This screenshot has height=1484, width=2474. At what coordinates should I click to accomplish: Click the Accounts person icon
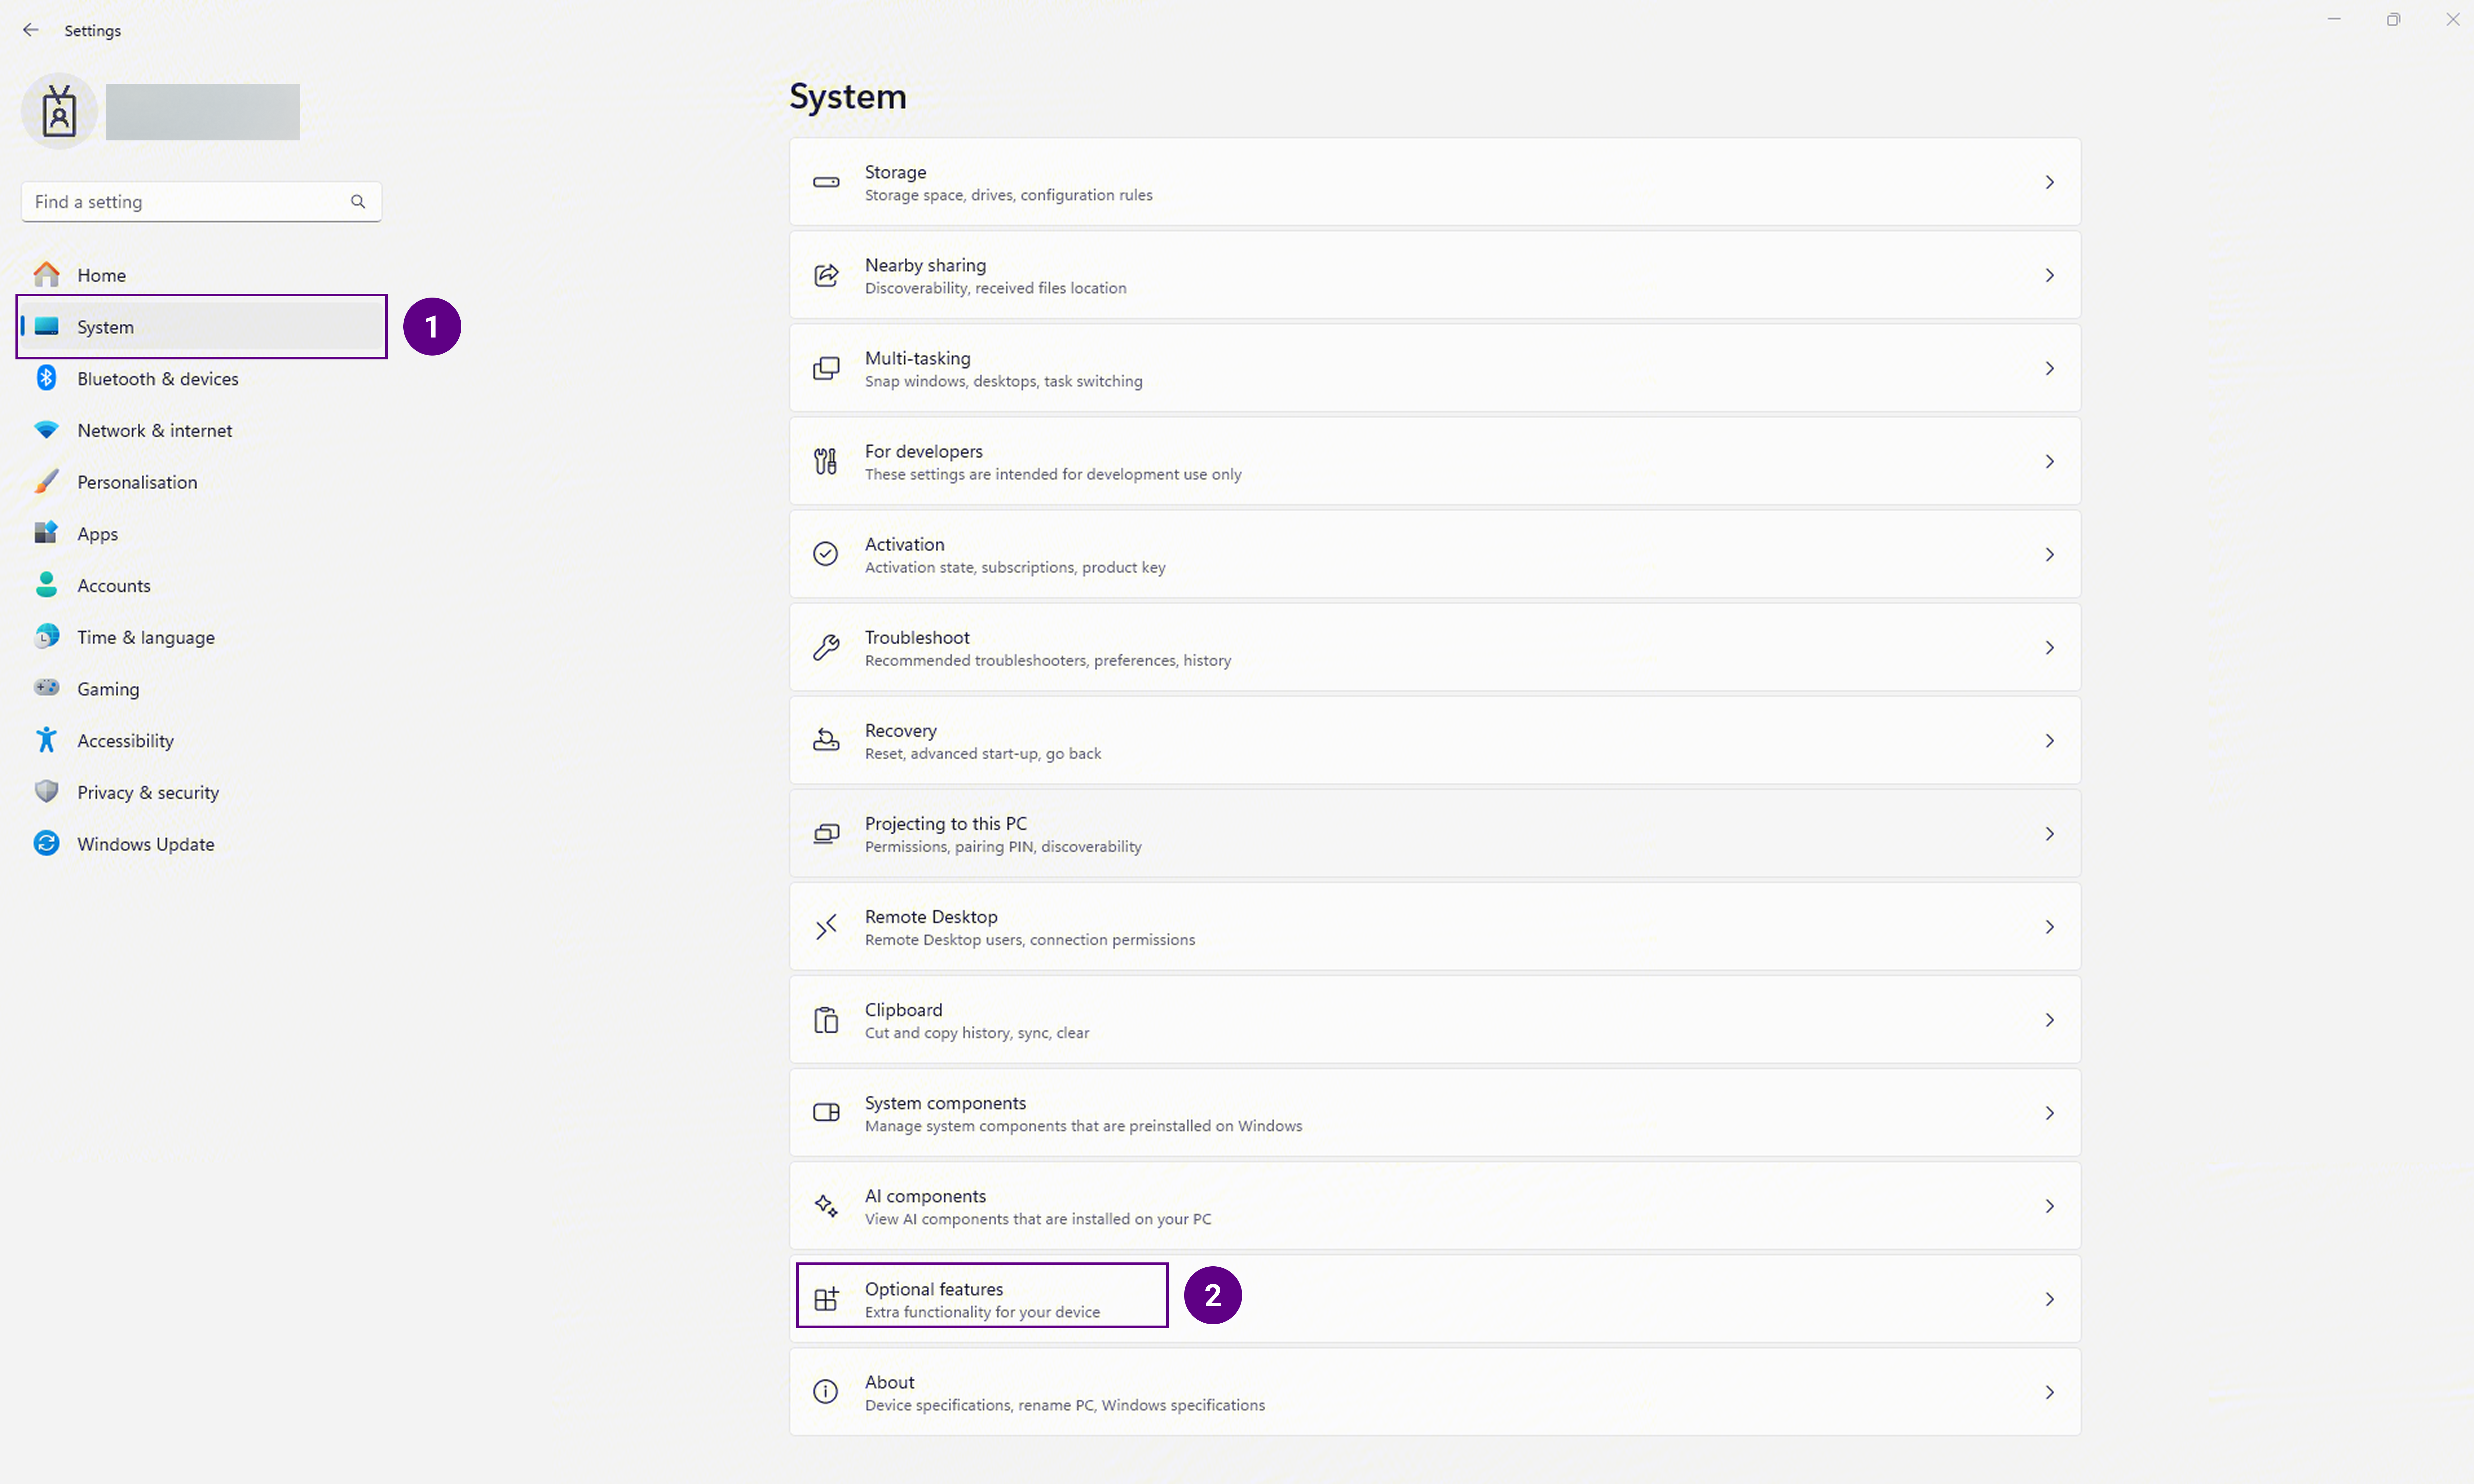pos(46,585)
